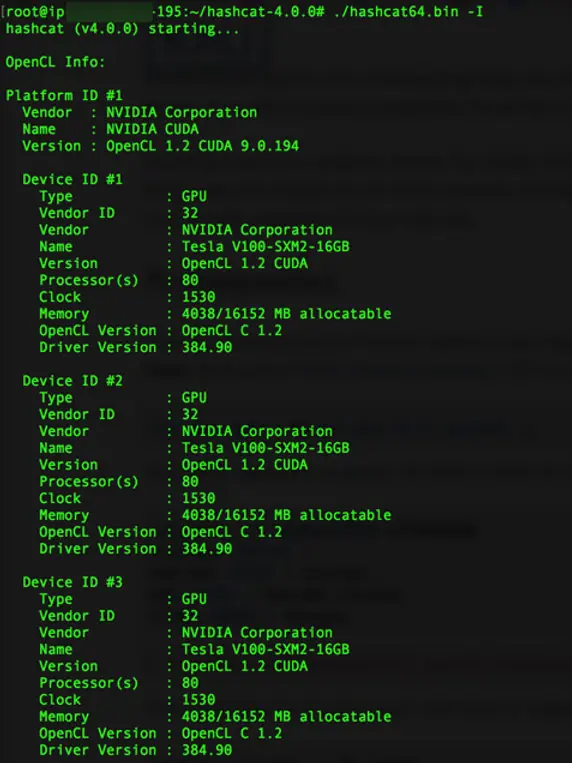The height and width of the screenshot is (763, 572).
Task: Click Processor(s) value '80' for Device #1
Action: click(x=190, y=280)
